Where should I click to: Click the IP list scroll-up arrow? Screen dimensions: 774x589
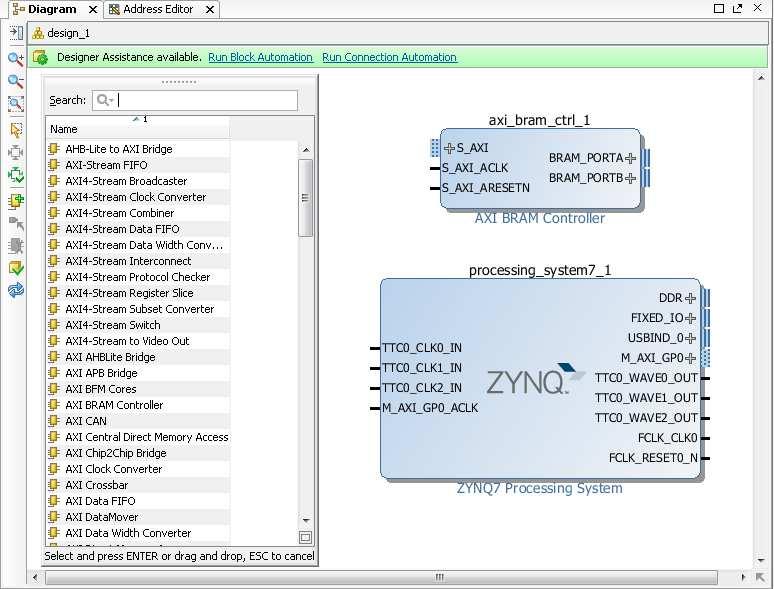click(x=306, y=150)
